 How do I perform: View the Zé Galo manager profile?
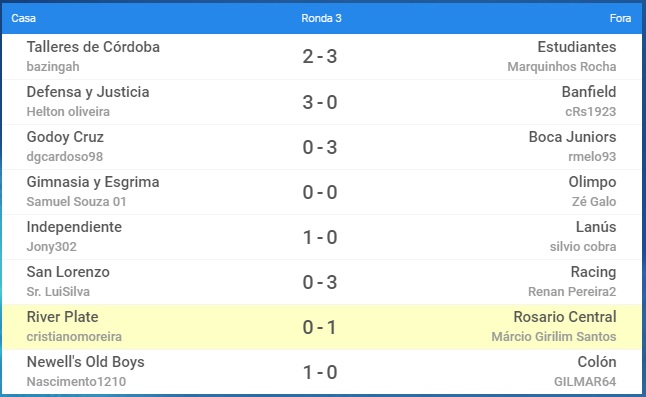[x=594, y=201]
